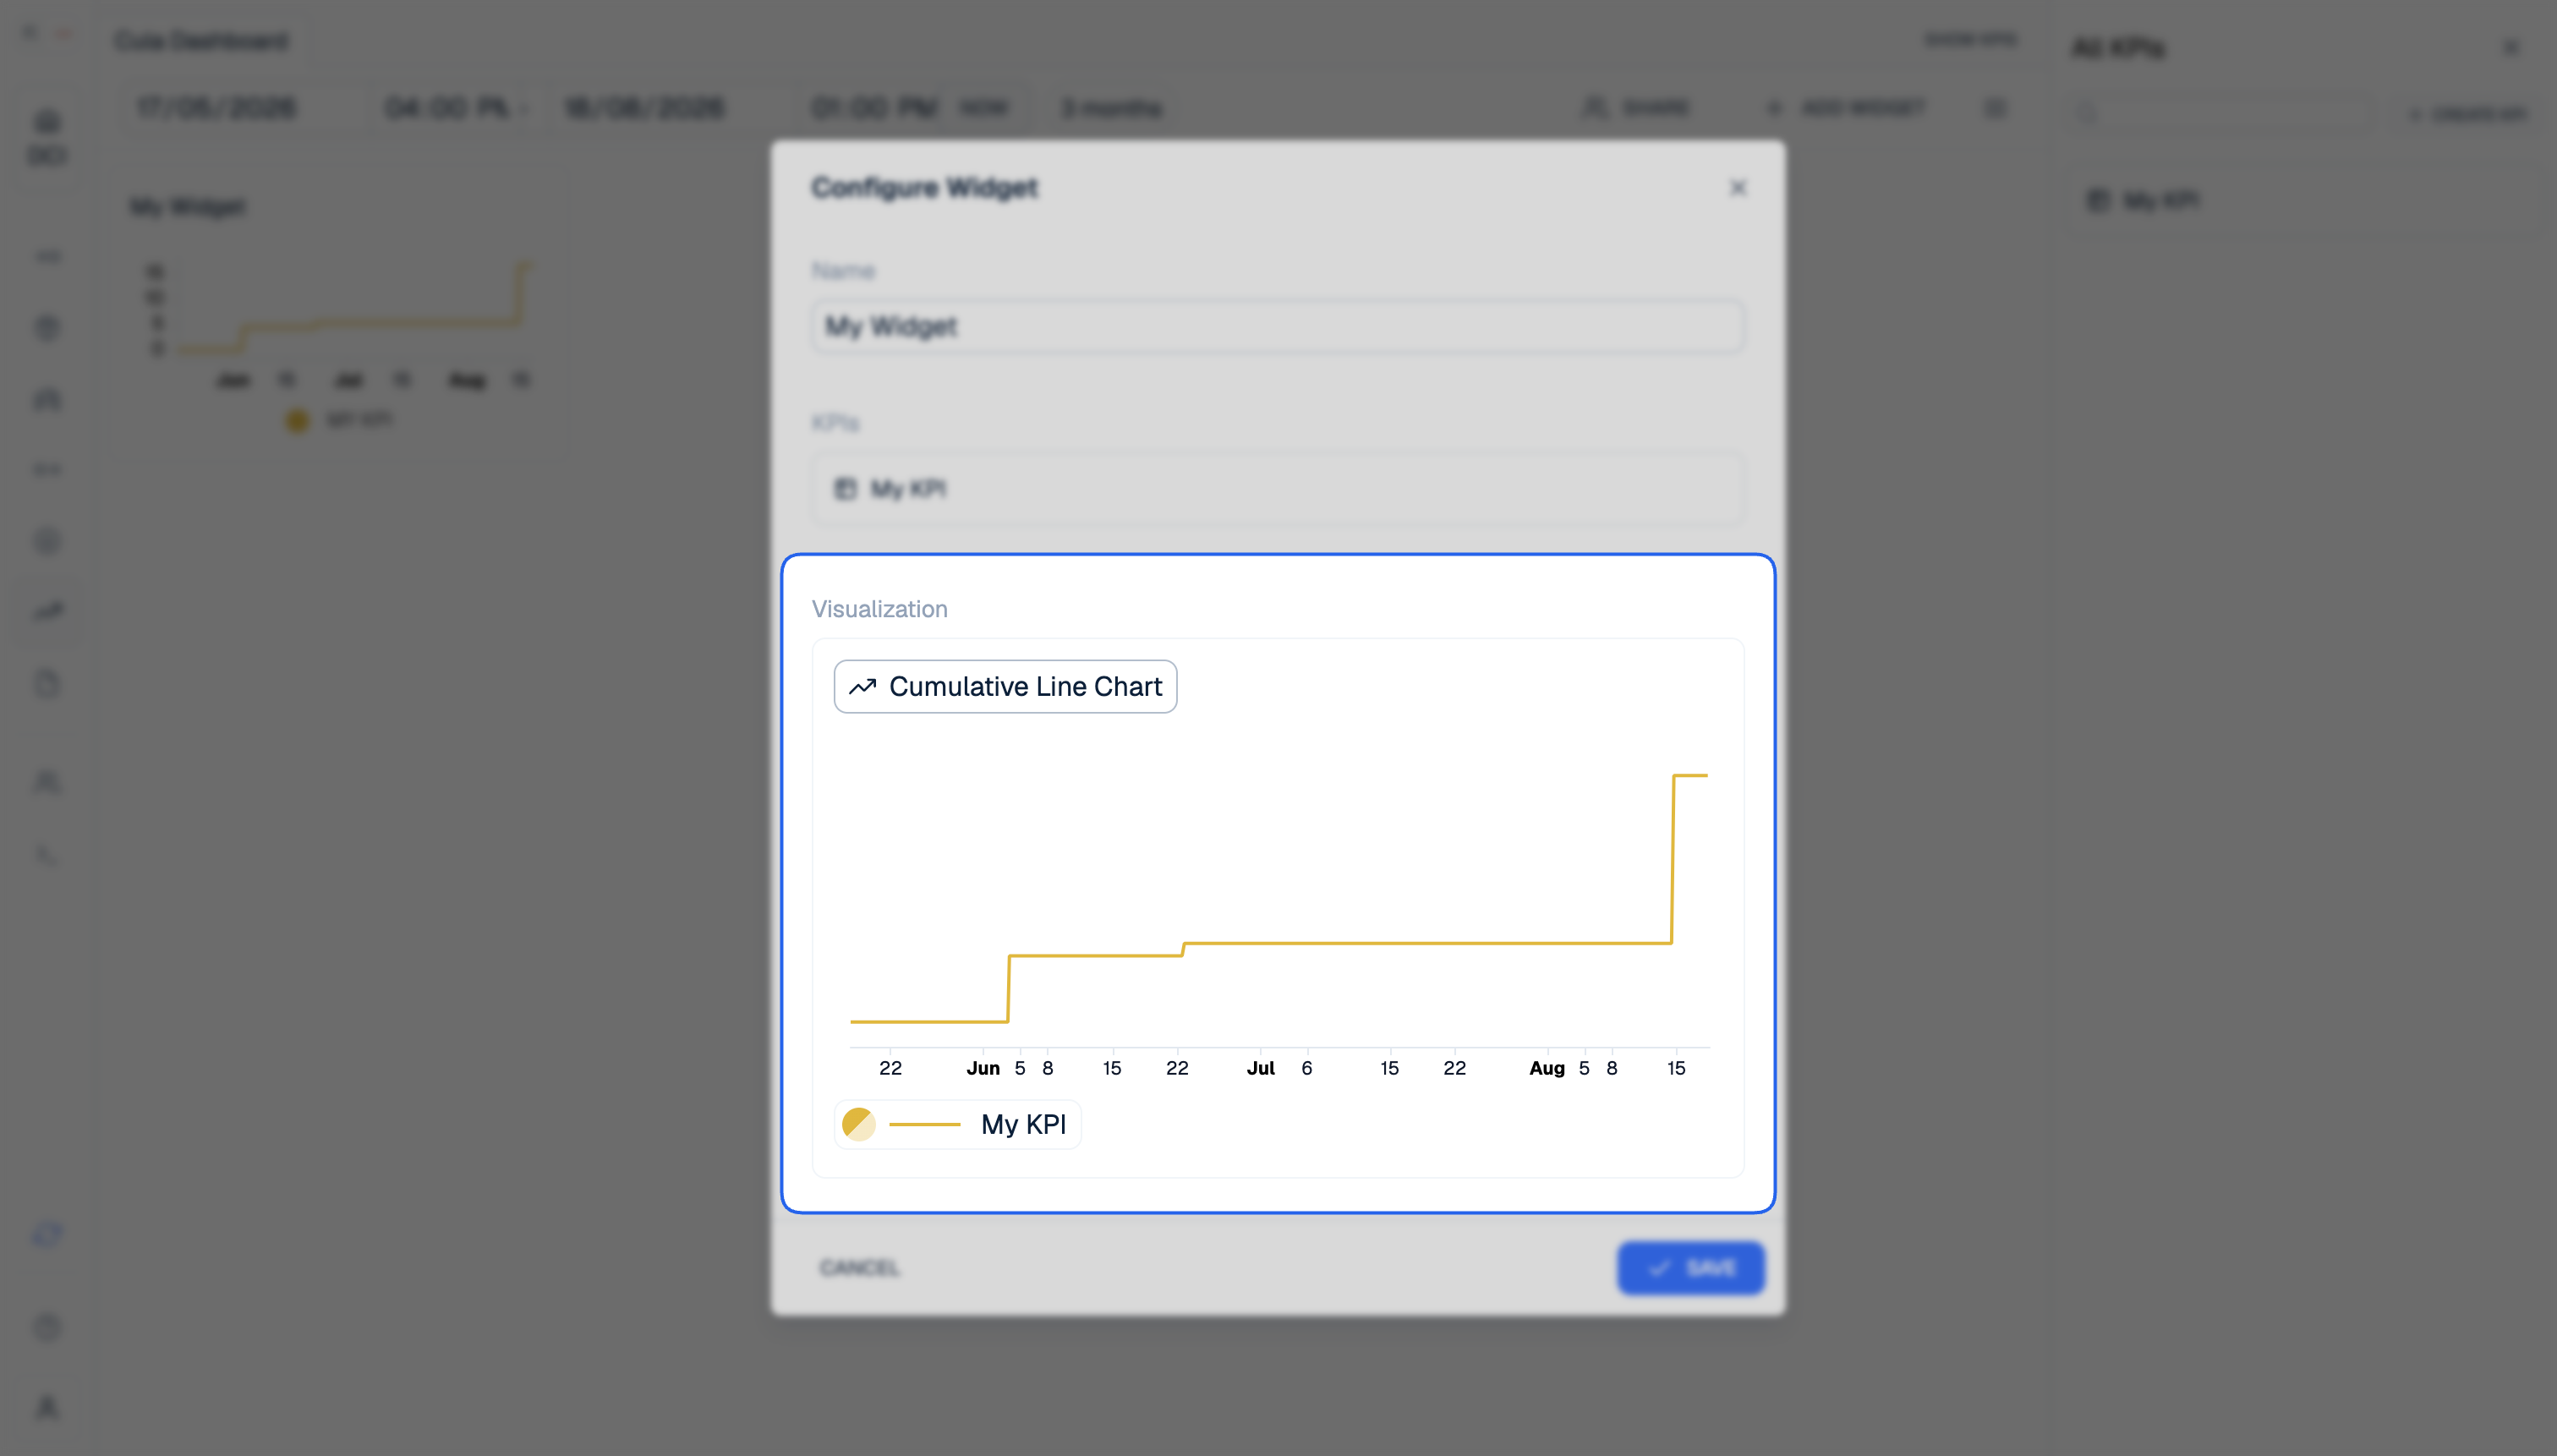This screenshot has width=2557, height=1456.
Task: Focus the All KPIs search field
Action: (x=2218, y=113)
